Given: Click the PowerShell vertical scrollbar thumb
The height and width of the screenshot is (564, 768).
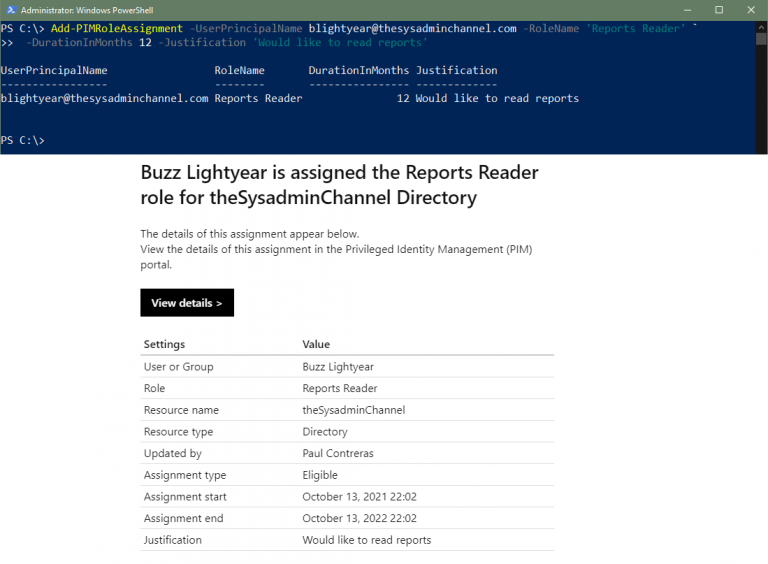Looking at the screenshot, I should click(x=761, y=39).
